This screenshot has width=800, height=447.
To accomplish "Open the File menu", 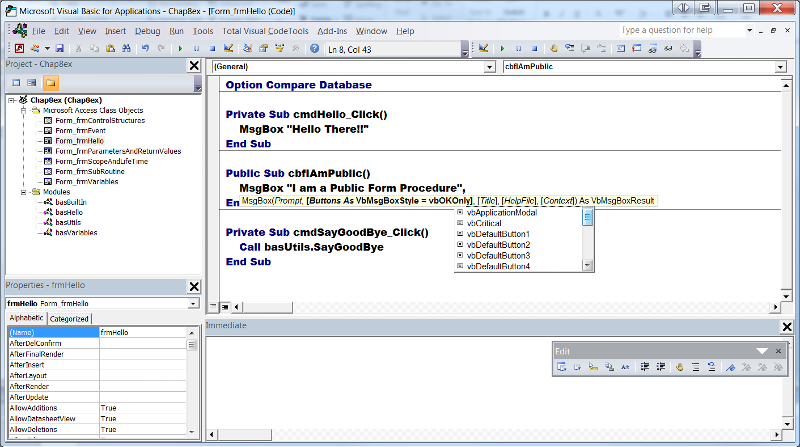I will (x=38, y=31).
